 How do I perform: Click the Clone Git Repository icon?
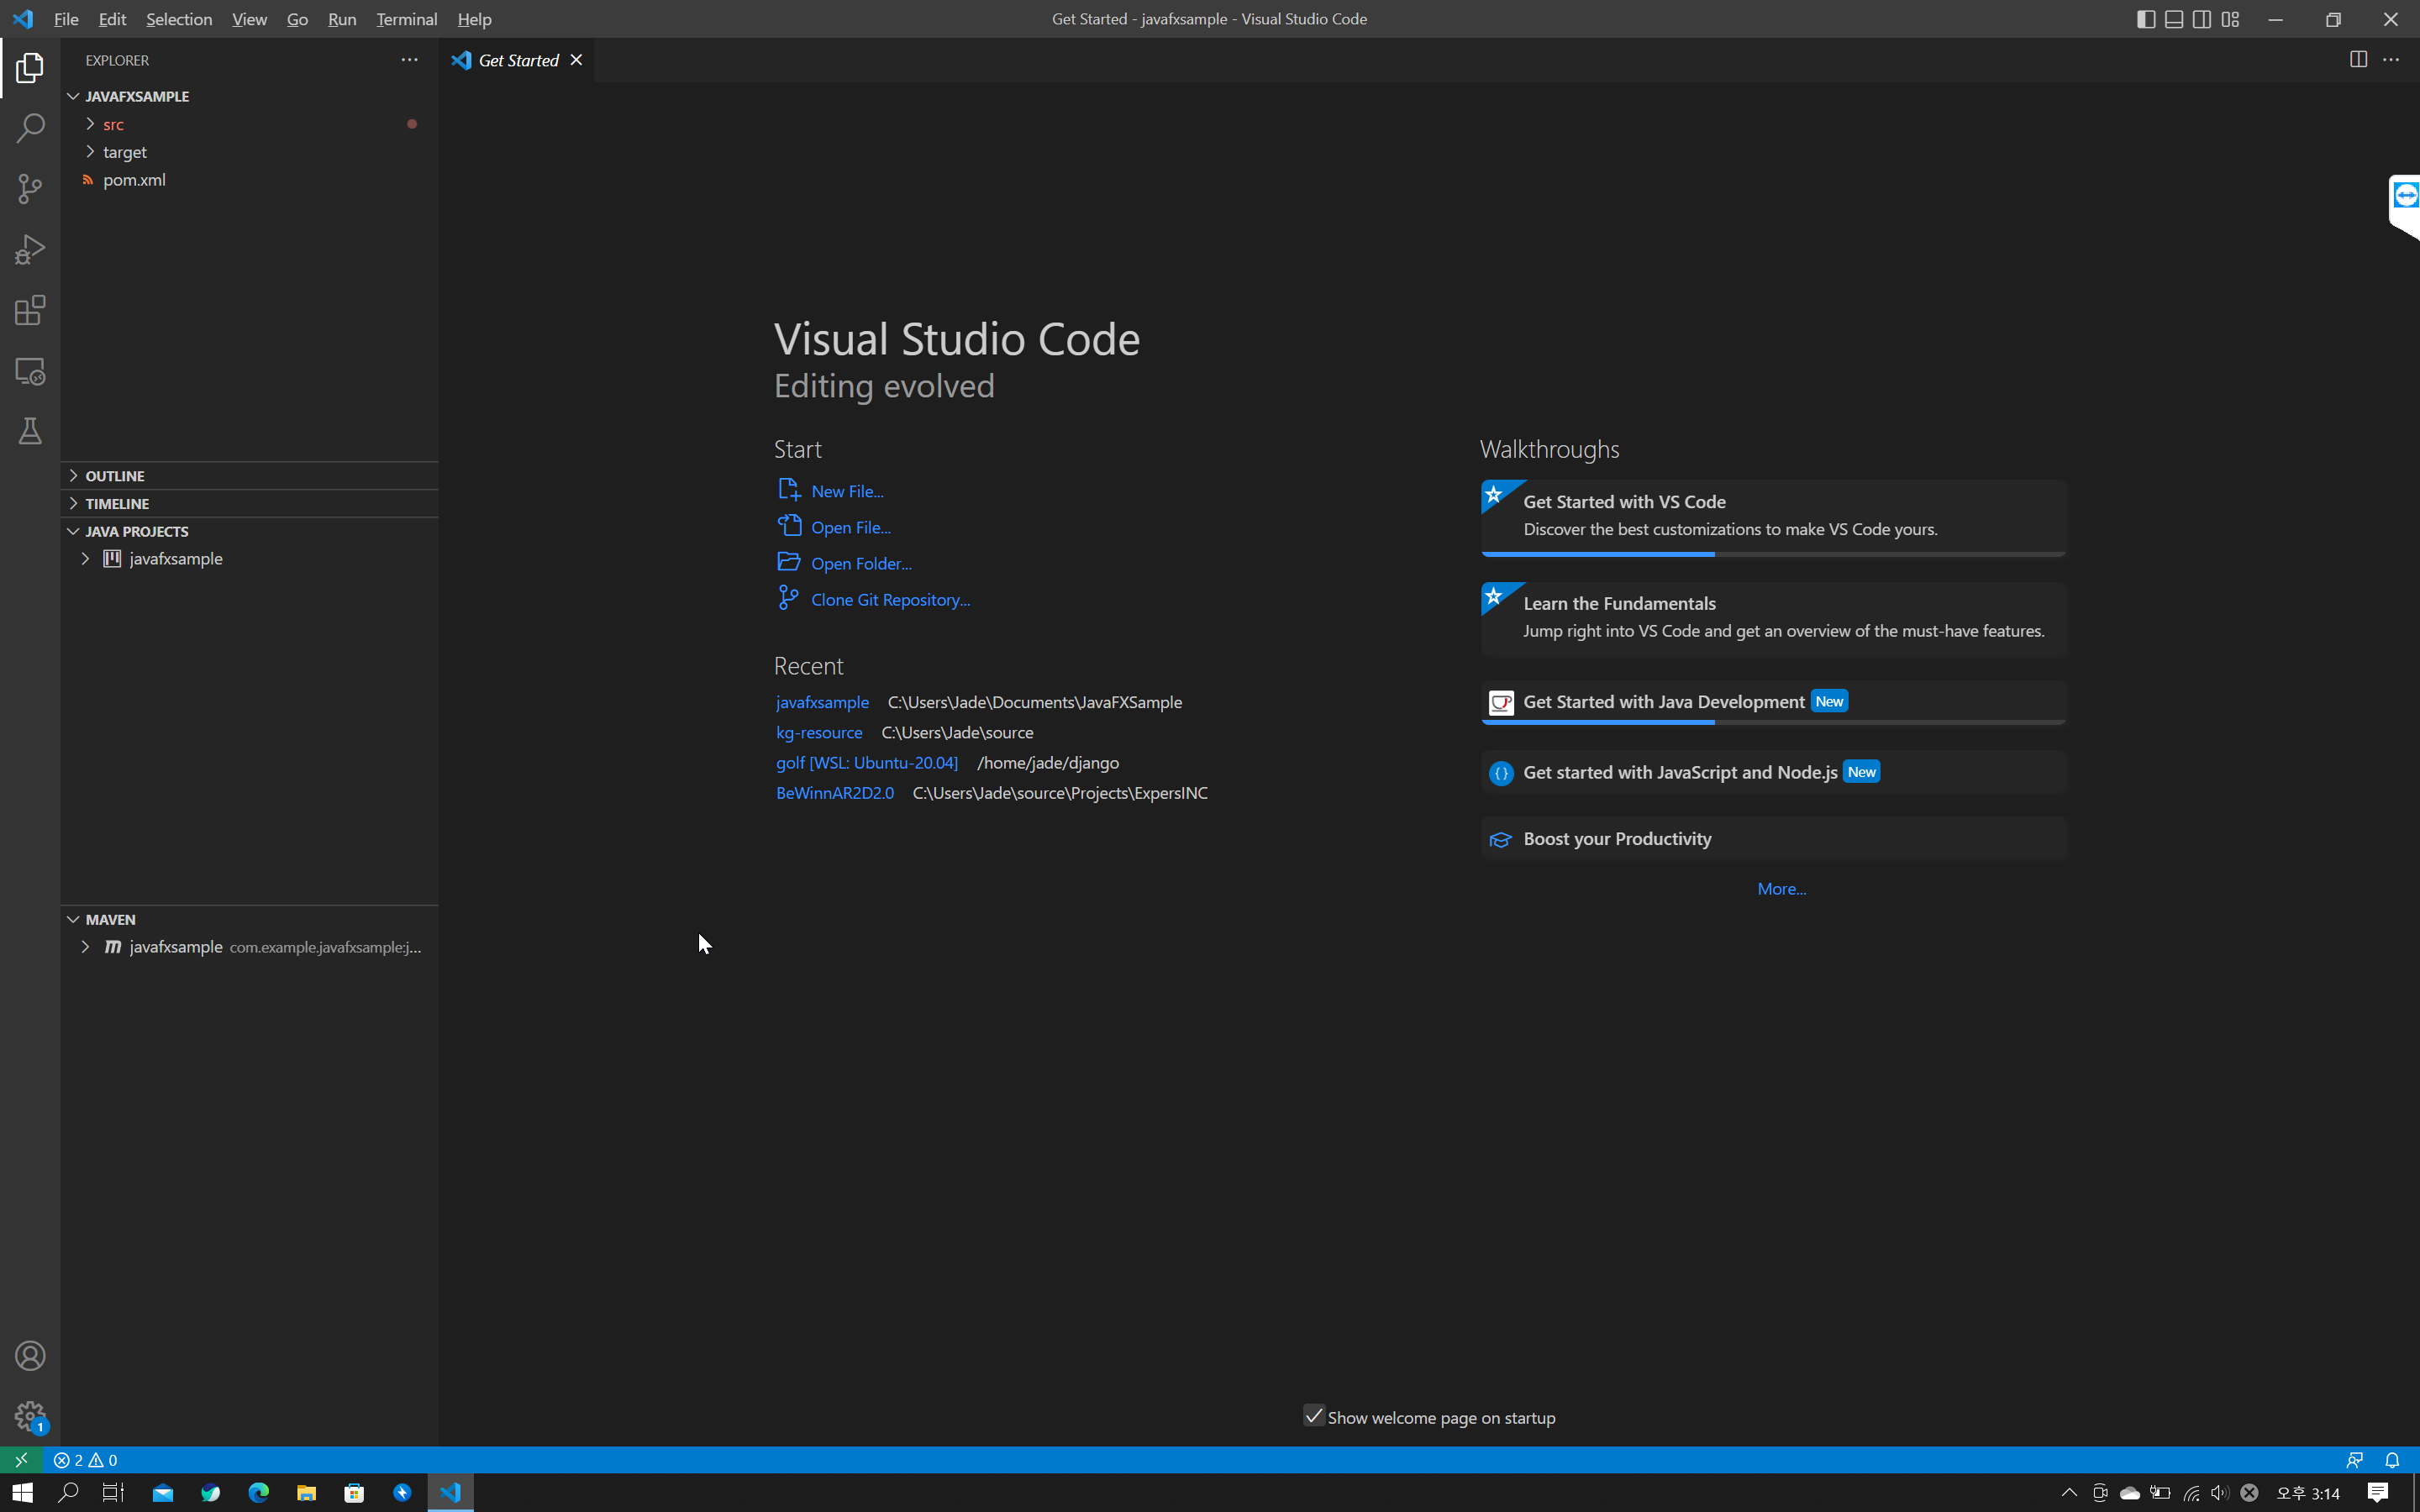pos(789,598)
